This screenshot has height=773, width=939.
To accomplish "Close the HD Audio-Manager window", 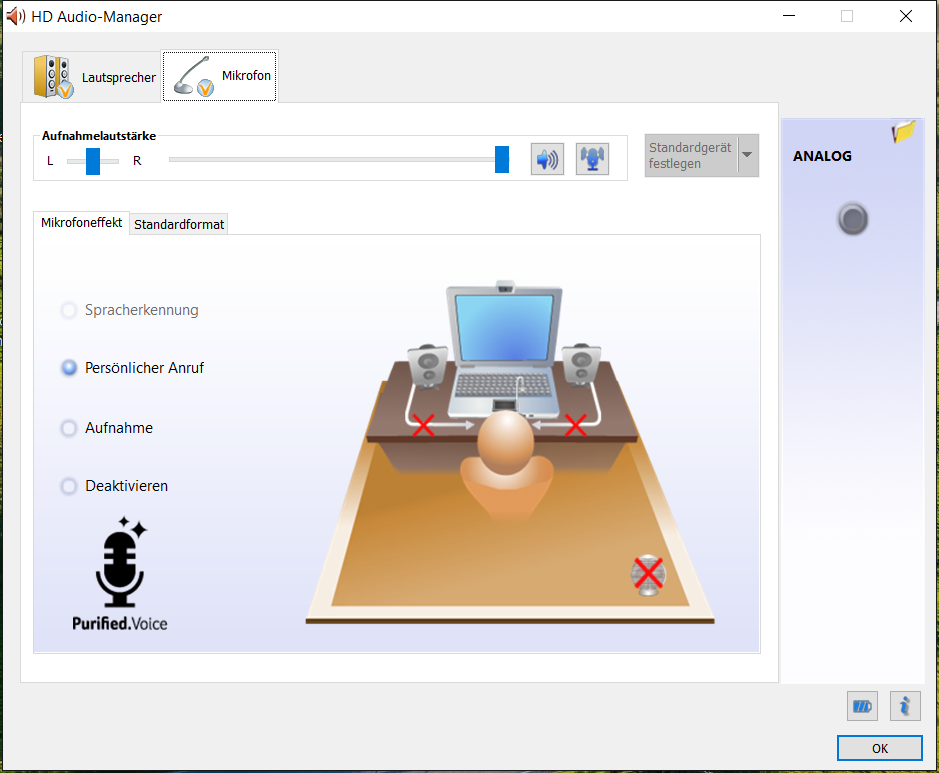I will pos(906,16).
